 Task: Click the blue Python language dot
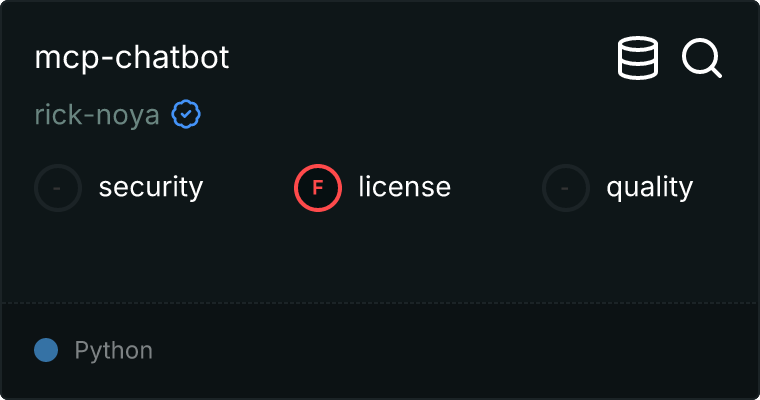46,350
